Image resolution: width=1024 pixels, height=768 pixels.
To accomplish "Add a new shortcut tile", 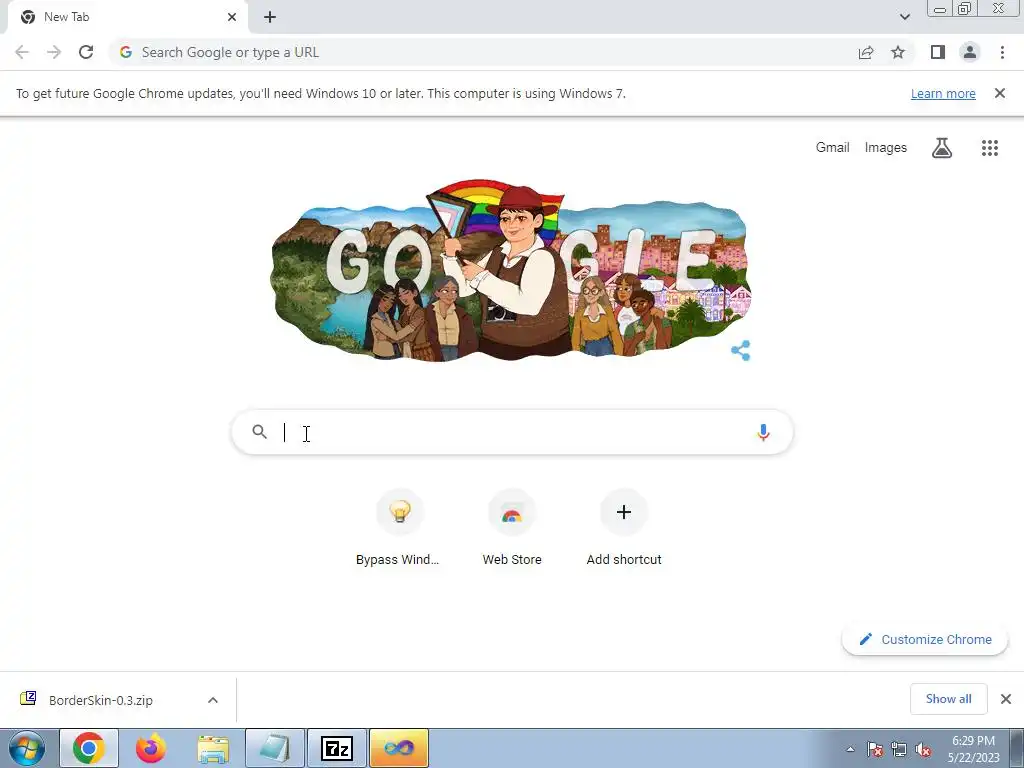I will click(624, 528).
